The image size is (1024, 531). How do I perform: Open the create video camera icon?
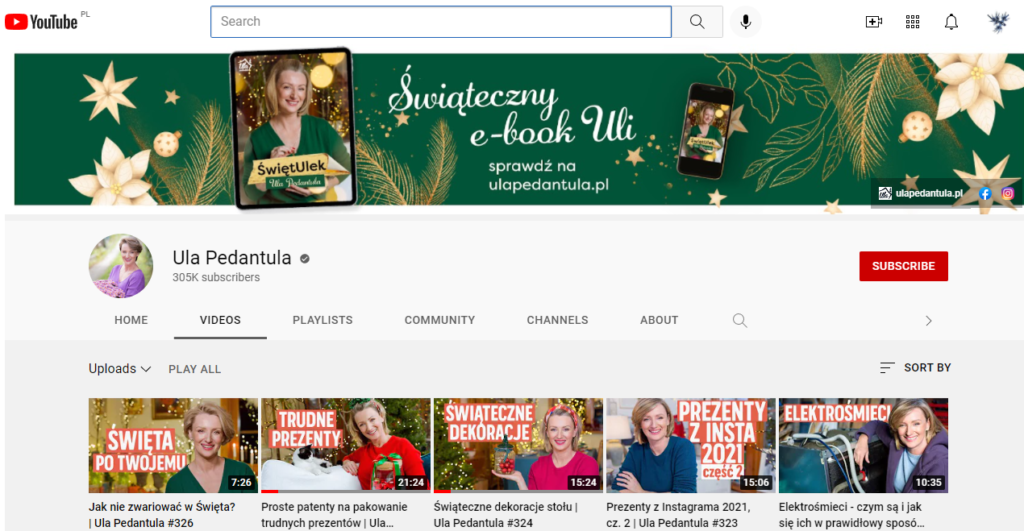click(x=874, y=22)
